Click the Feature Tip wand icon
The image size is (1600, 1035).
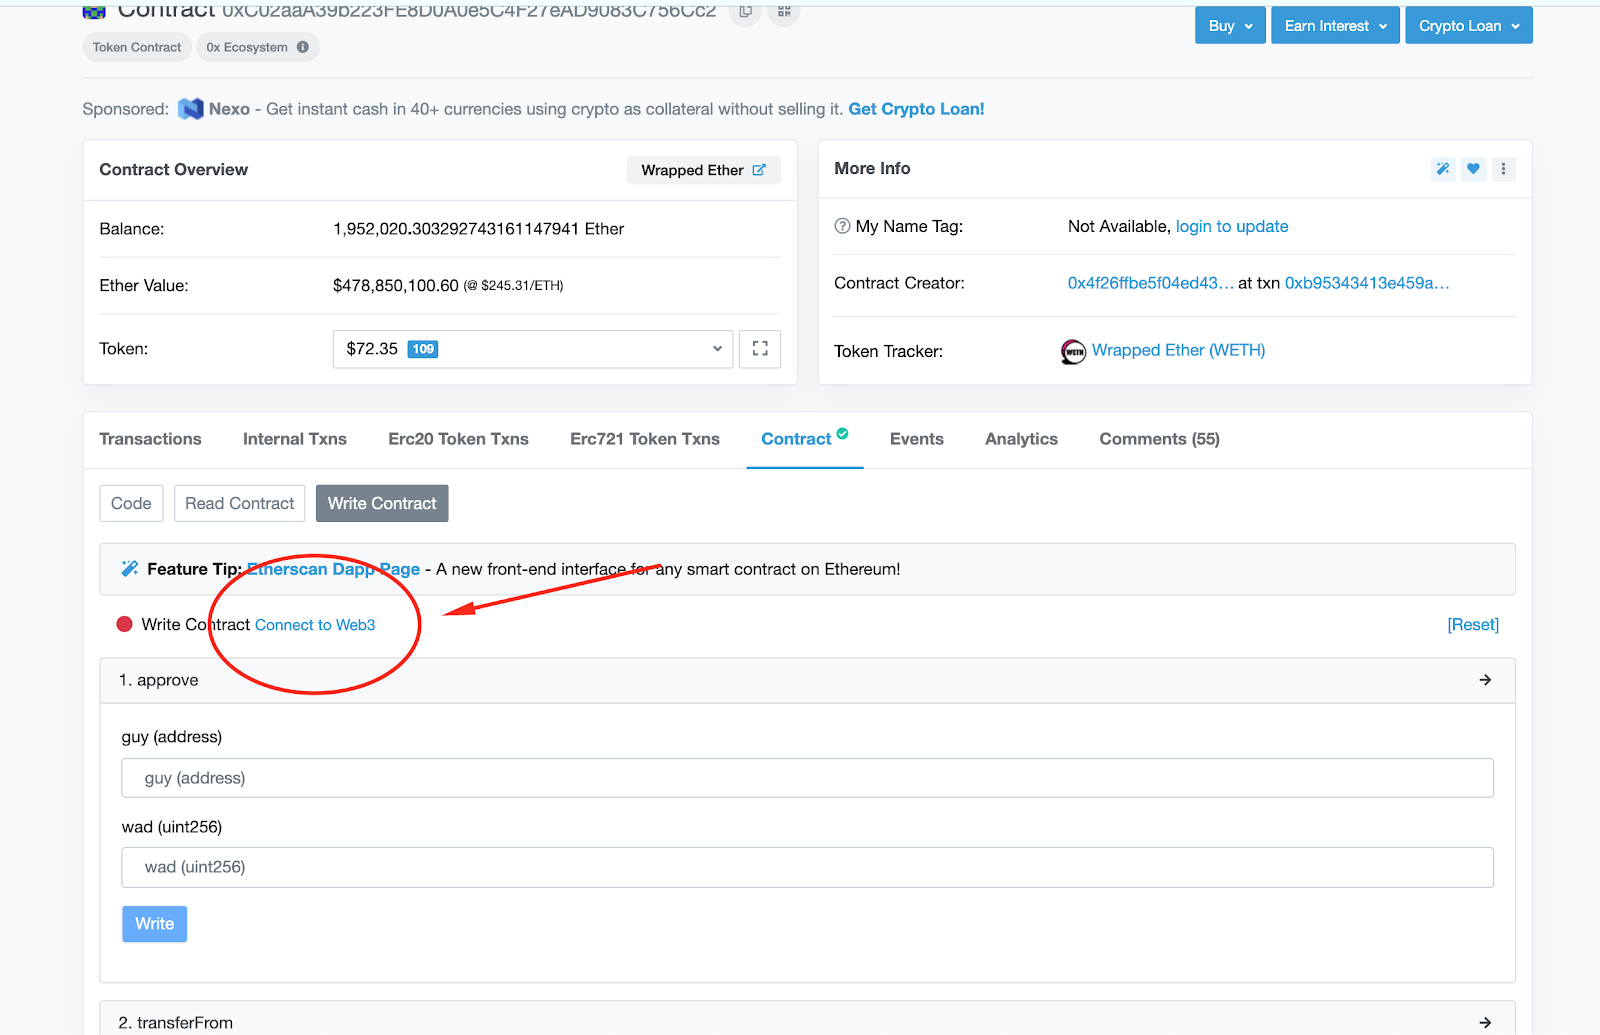[x=130, y=569]
